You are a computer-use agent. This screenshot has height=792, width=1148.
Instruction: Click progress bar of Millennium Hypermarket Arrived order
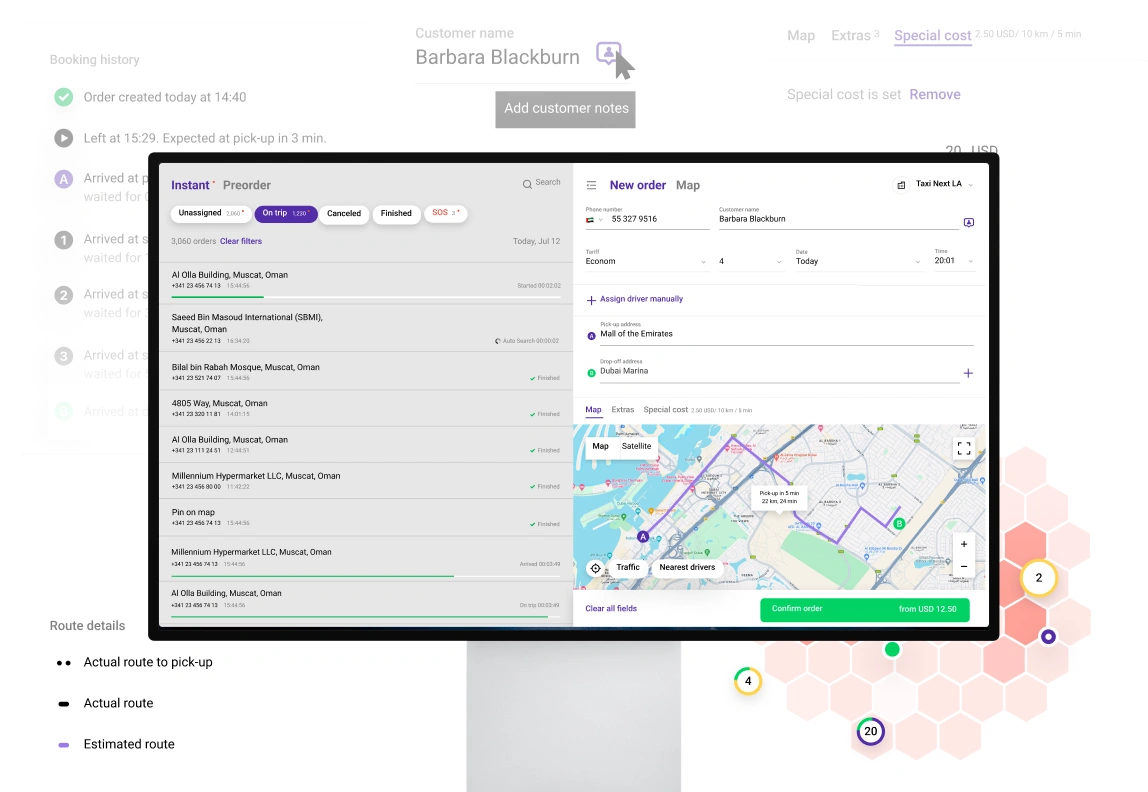[366, 576]
